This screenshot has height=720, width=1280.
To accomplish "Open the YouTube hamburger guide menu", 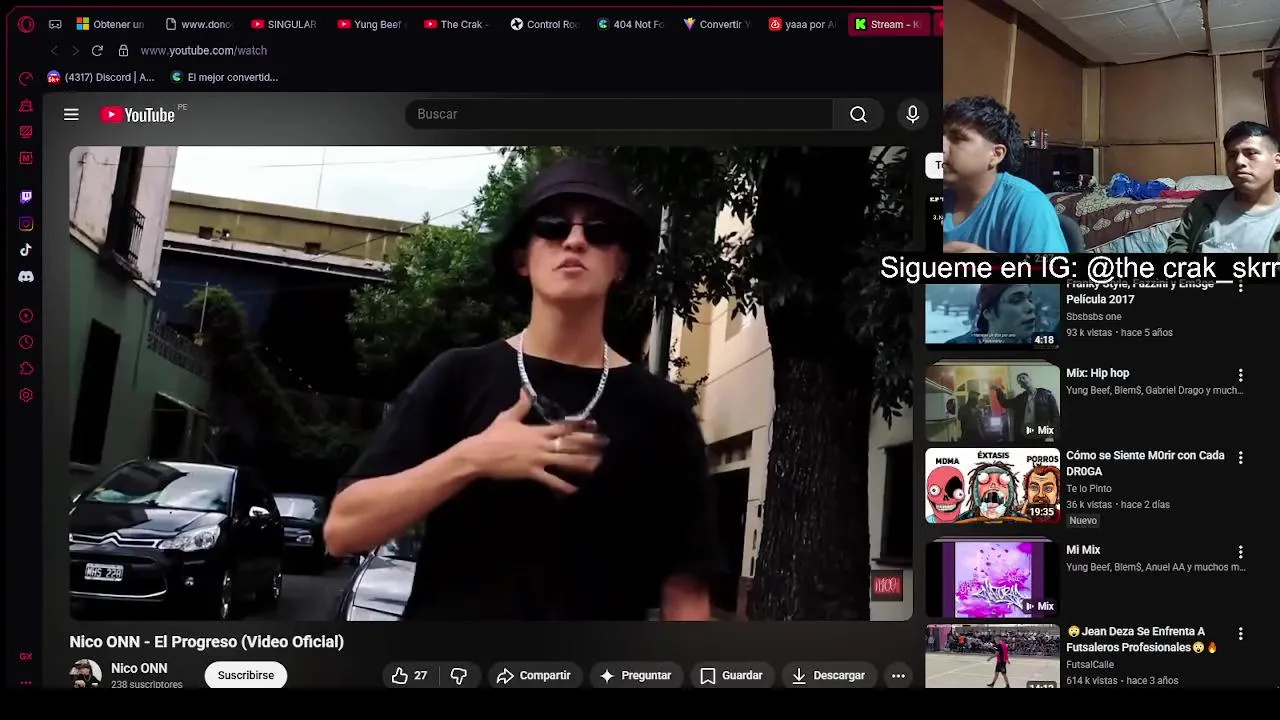I will (71, 114).
